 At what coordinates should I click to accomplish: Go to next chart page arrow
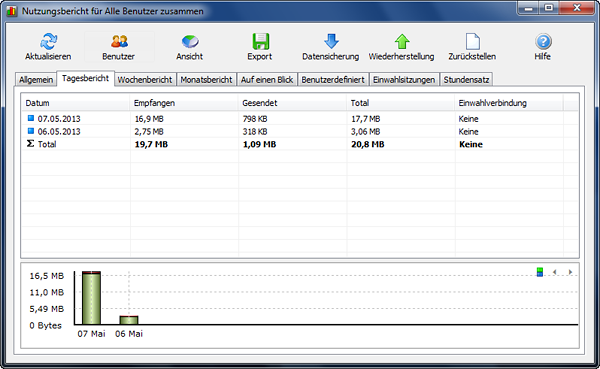click(570, 272)
